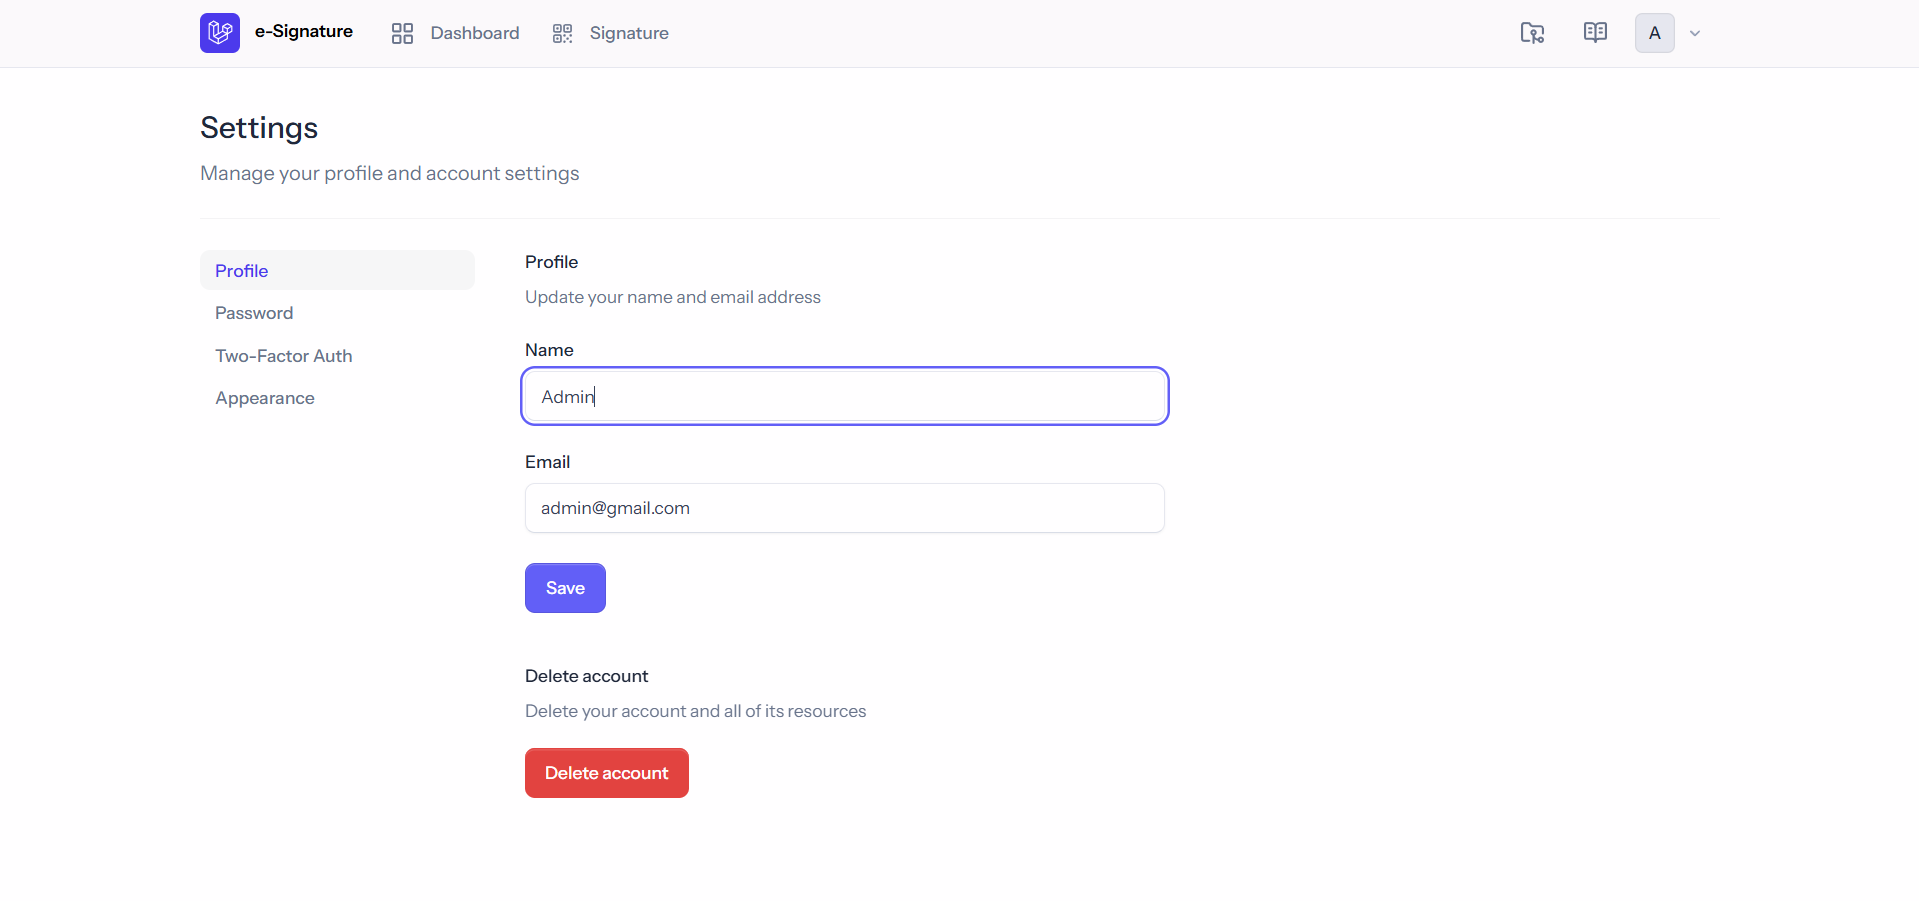This screenshot has height=901, width=1919.
Task: Click the e-Signature logo icon
Action: coord(220,33)
